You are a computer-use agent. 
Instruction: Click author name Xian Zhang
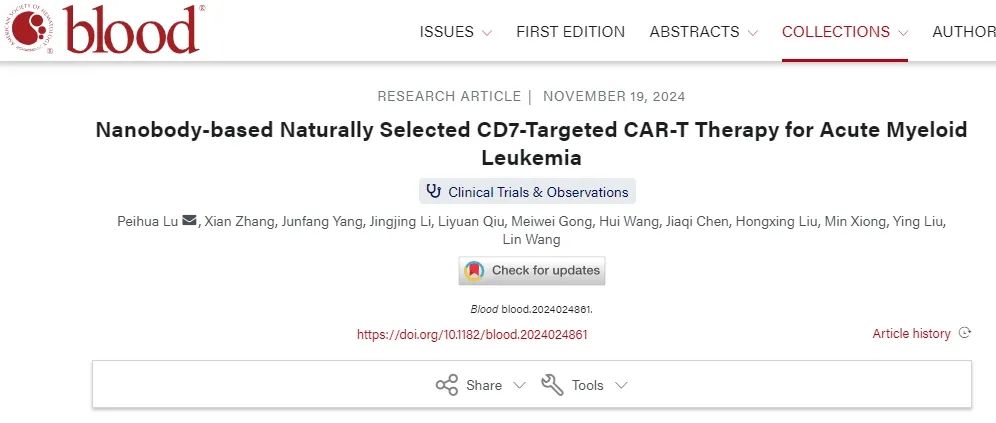[x=239, y=221]
